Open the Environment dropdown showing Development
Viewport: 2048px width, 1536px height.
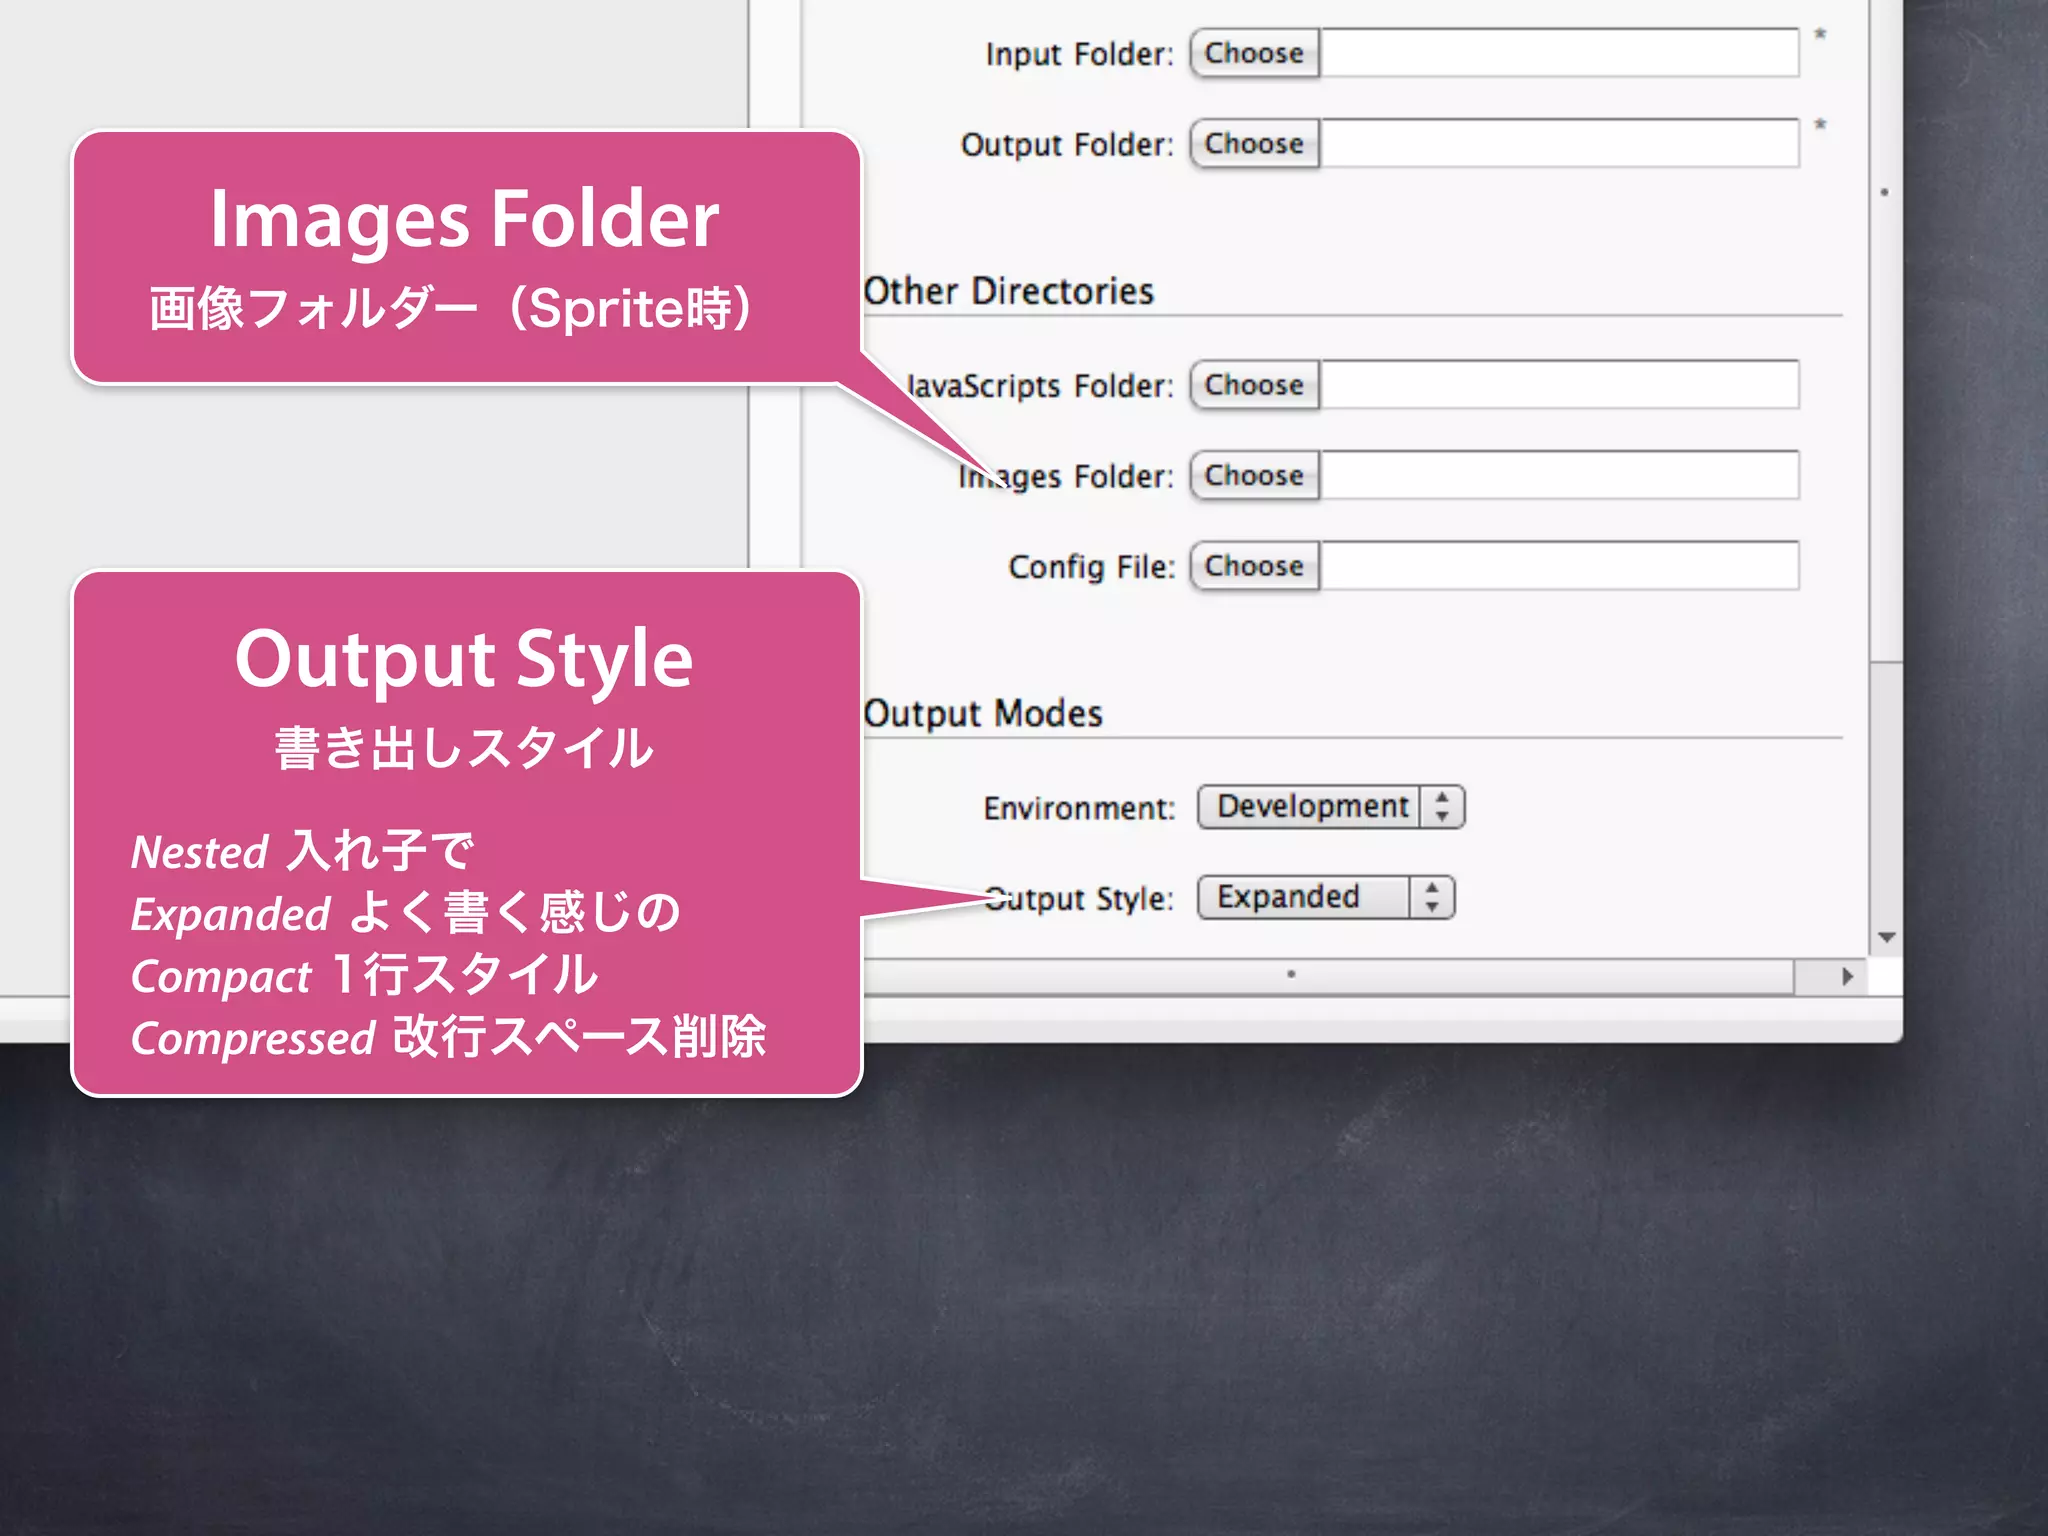coord(1331,807)
